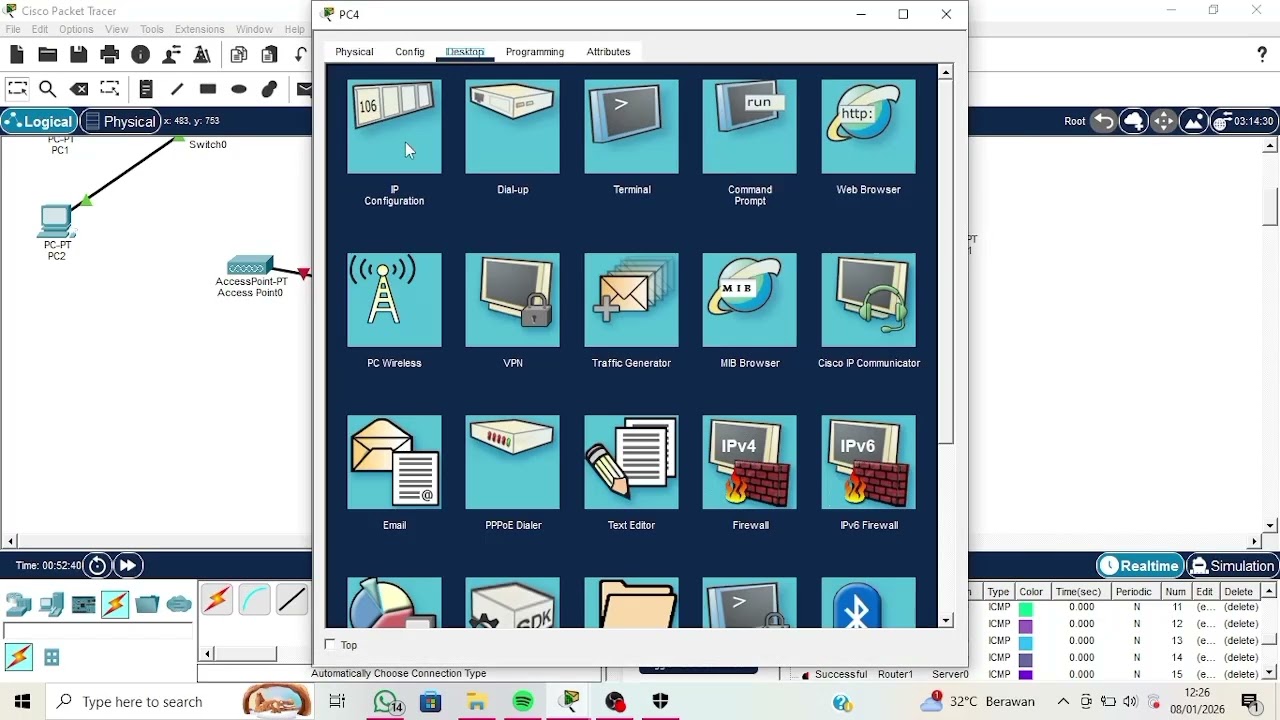Screen dimensions: 1280x720
Task: Open the Extensions menu
Action: [x=199, y=30]
